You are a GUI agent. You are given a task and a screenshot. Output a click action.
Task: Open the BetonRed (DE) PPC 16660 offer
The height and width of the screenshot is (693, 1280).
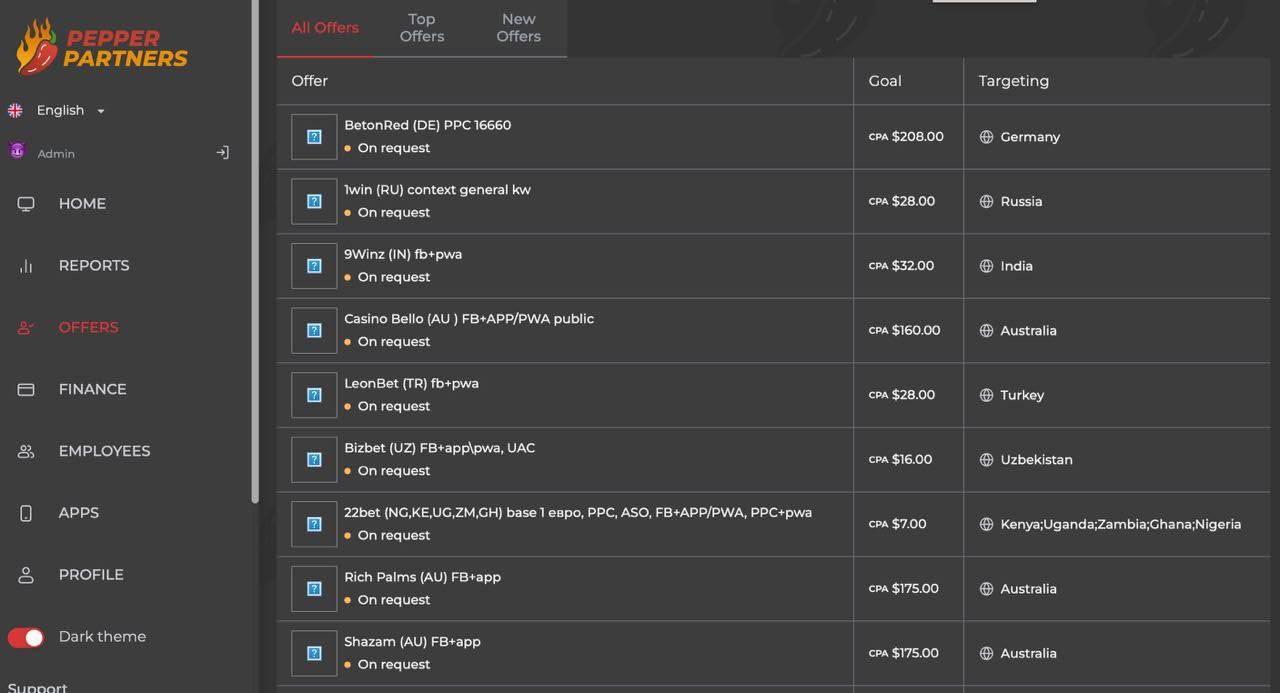427,125
